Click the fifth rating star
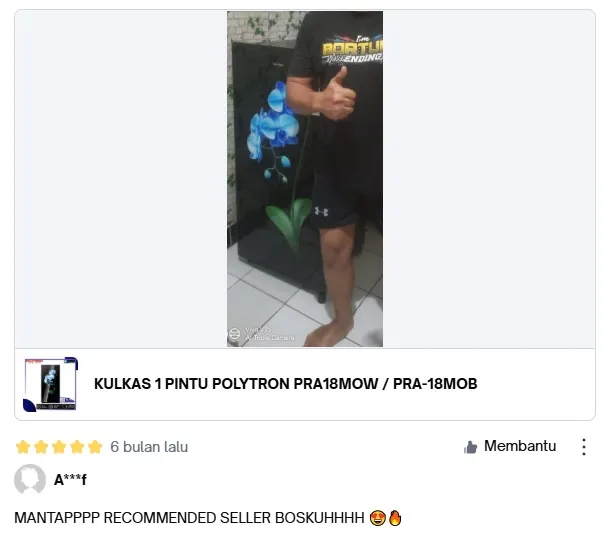Screen dimensions: 607x546 coord(95,446)
